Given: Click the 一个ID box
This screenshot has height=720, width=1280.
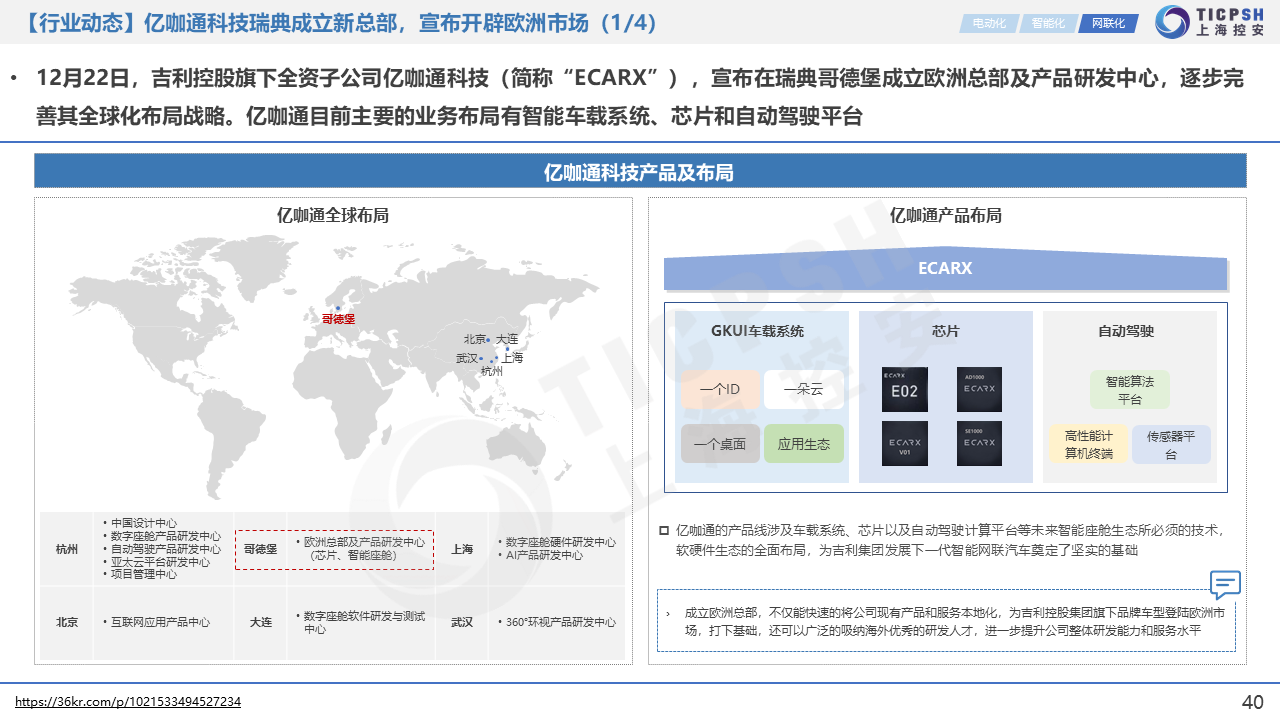Looking at the screenshot, I should click(x=720, y=390).
